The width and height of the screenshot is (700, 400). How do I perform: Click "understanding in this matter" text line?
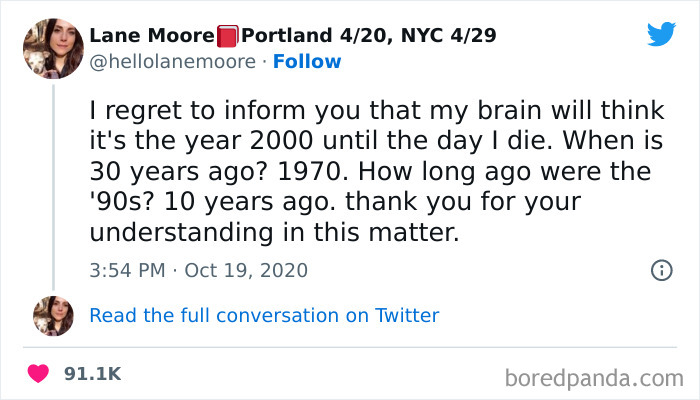tap(276, 234)
